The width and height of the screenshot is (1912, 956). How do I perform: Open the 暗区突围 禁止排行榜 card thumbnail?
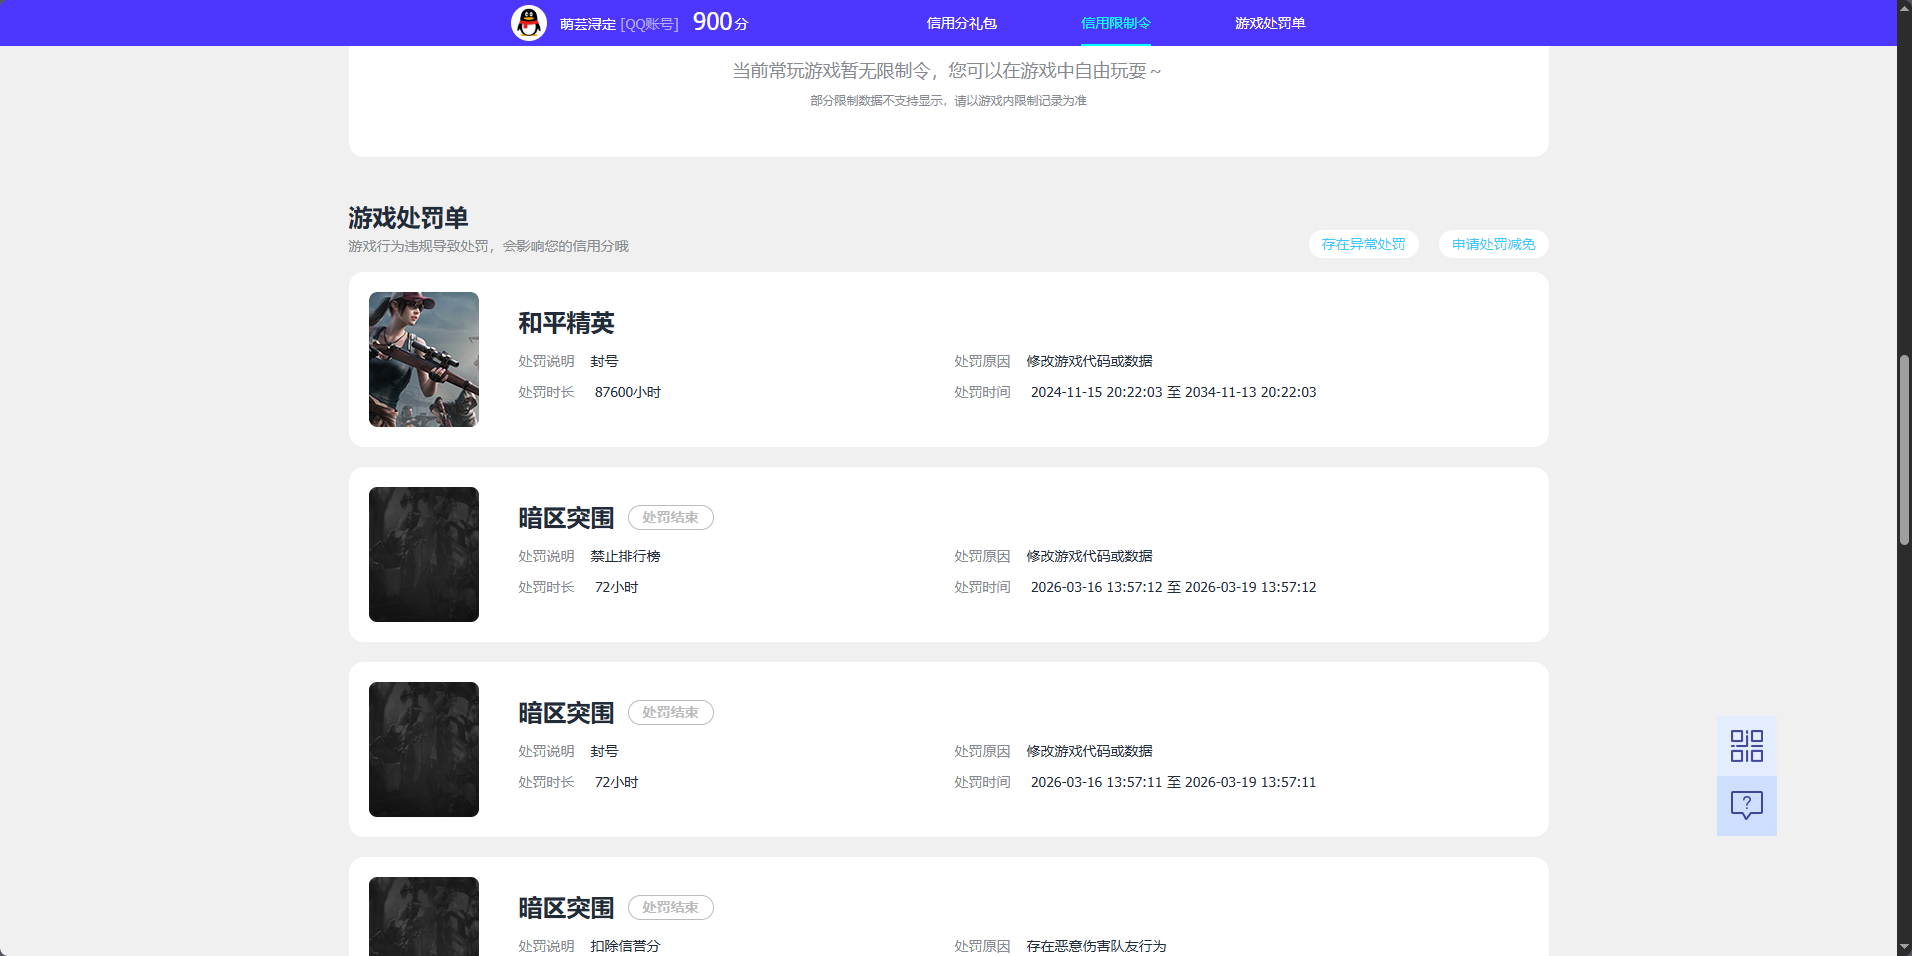(424, 554)
